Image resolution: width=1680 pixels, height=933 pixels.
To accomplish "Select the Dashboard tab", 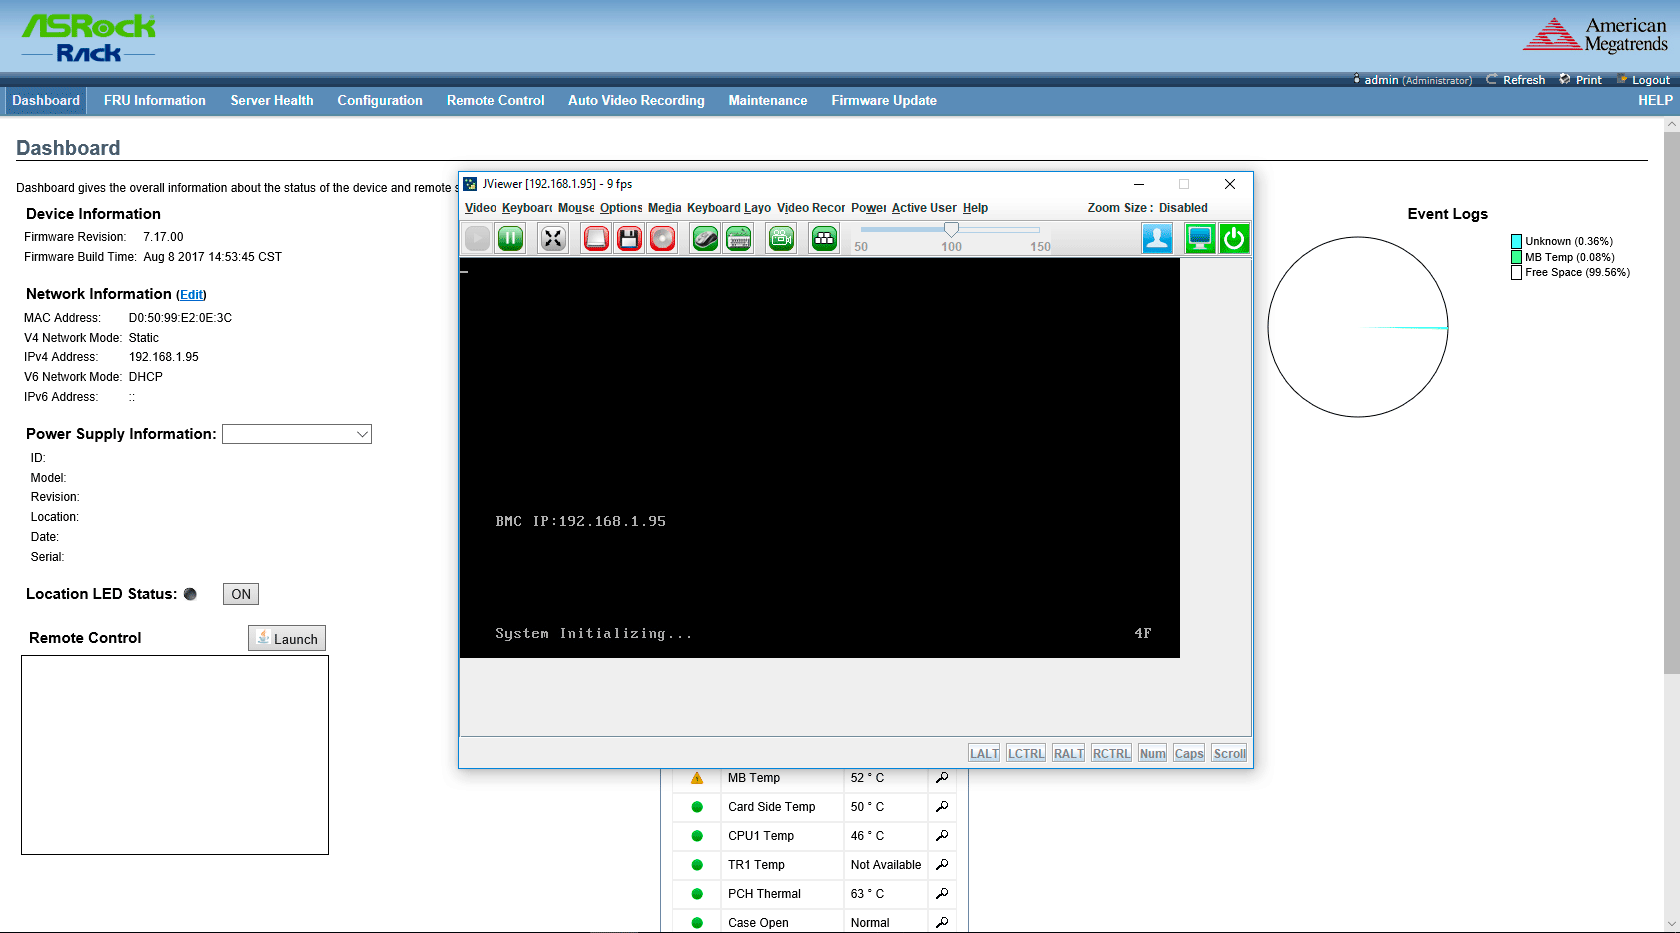I will tap(46, 101).
